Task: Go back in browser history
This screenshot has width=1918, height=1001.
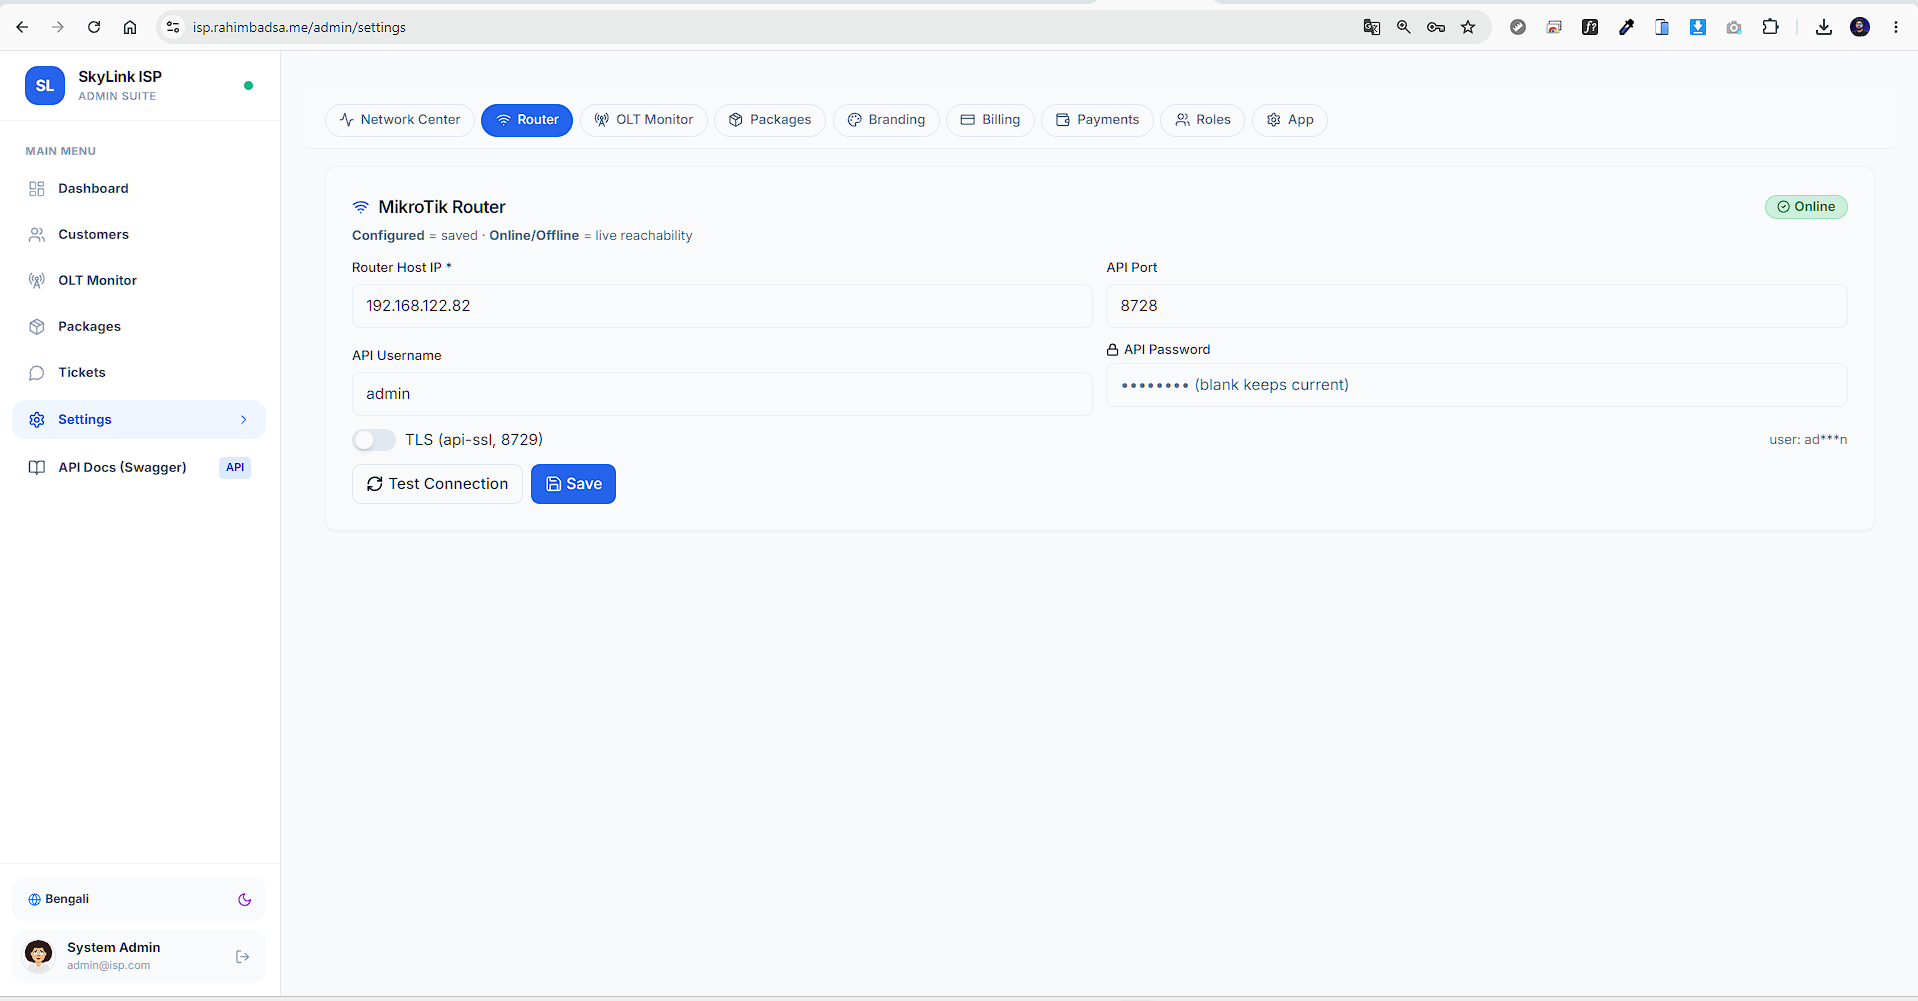Action: coord(22,27)
